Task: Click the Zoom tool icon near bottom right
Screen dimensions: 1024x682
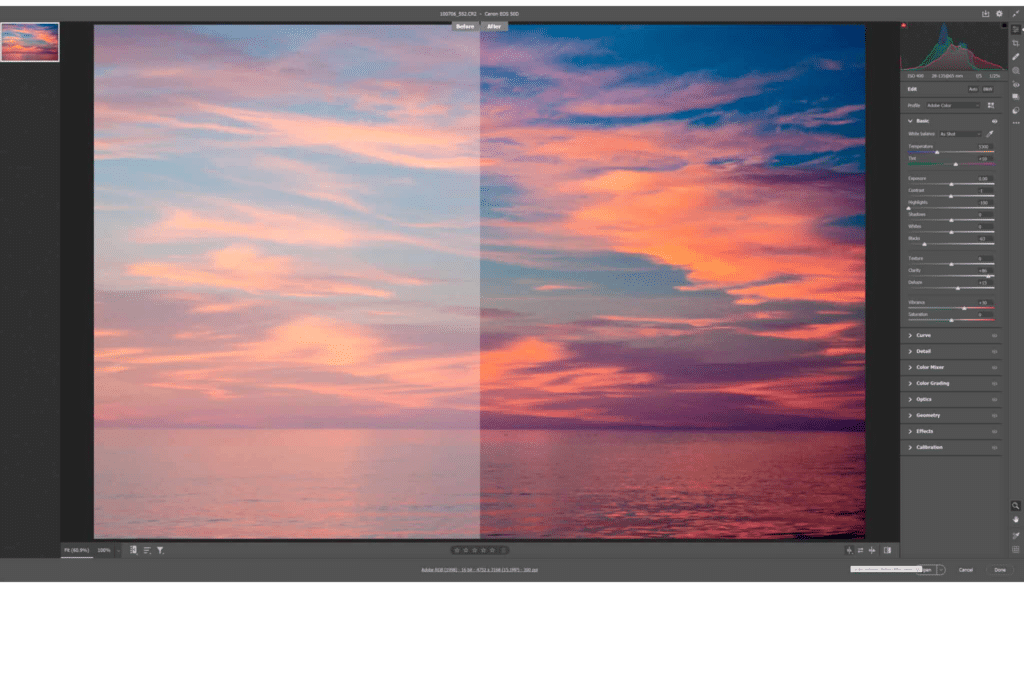Action: pos(1016,505)
